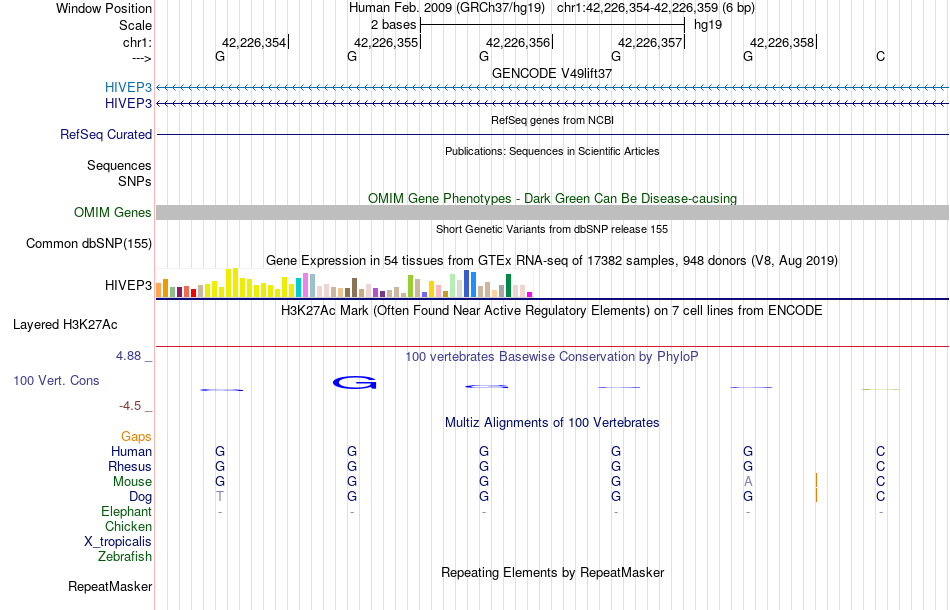
Task: Click the GTEx tissue expression bar chart
Action: pos(344,283)
